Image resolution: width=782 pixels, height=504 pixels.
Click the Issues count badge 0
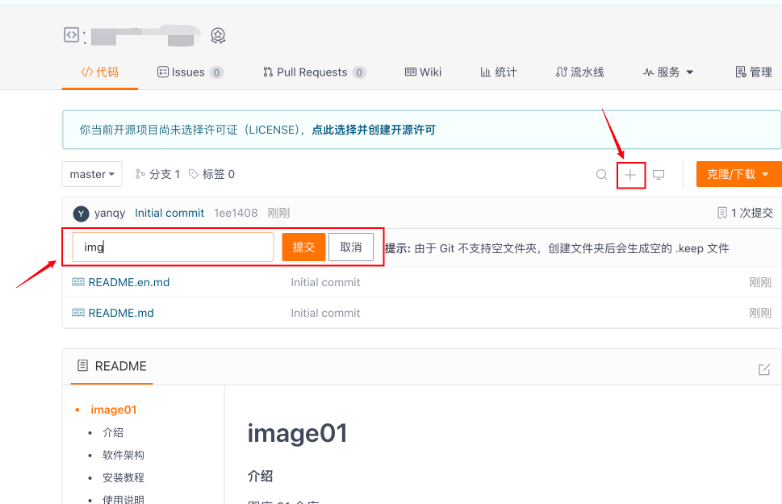click(216, 73)
